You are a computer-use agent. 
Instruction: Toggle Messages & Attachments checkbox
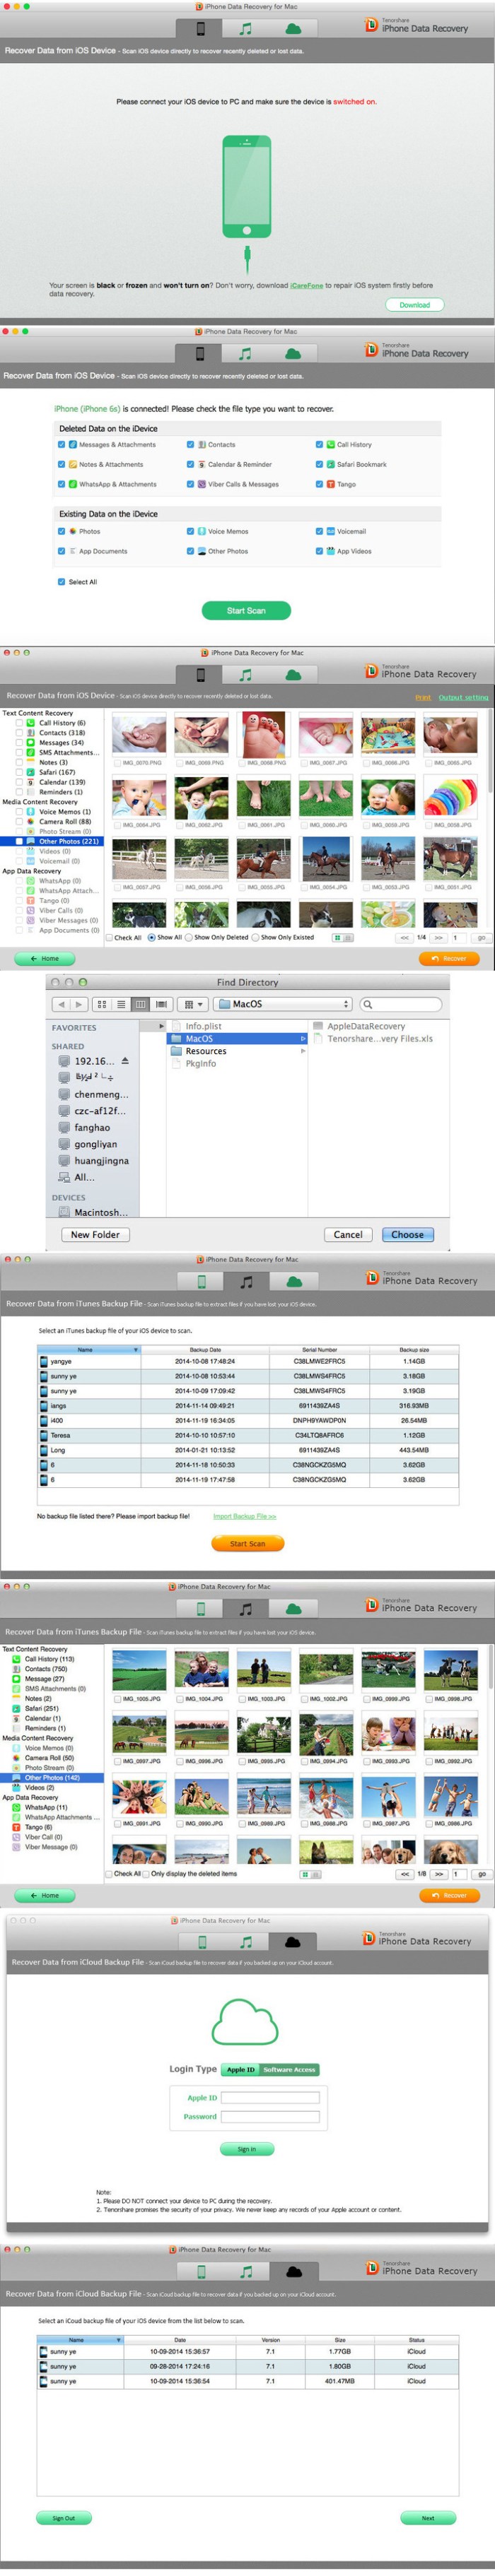[61, 445]
